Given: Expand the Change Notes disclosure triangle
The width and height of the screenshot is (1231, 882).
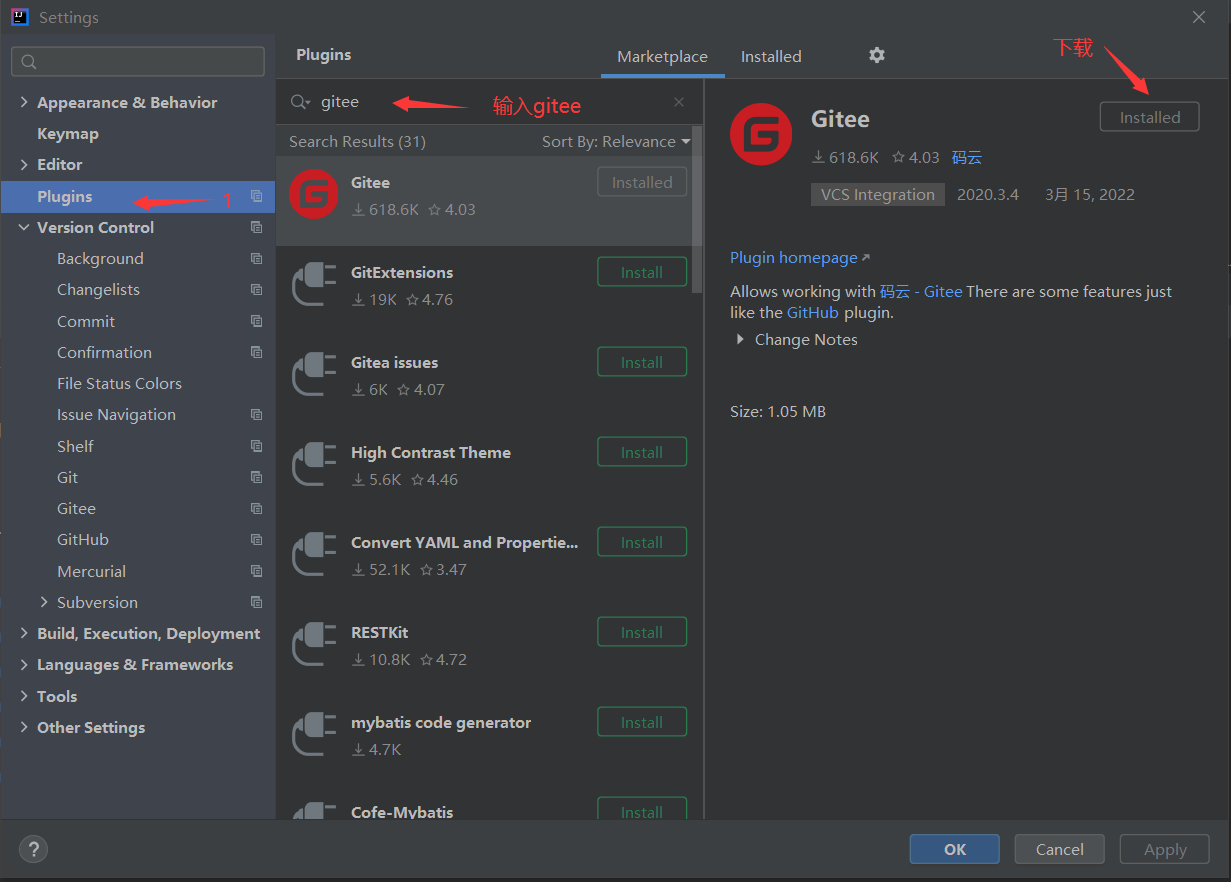Looking at the screenshot, I should click(x=740, y=339).
